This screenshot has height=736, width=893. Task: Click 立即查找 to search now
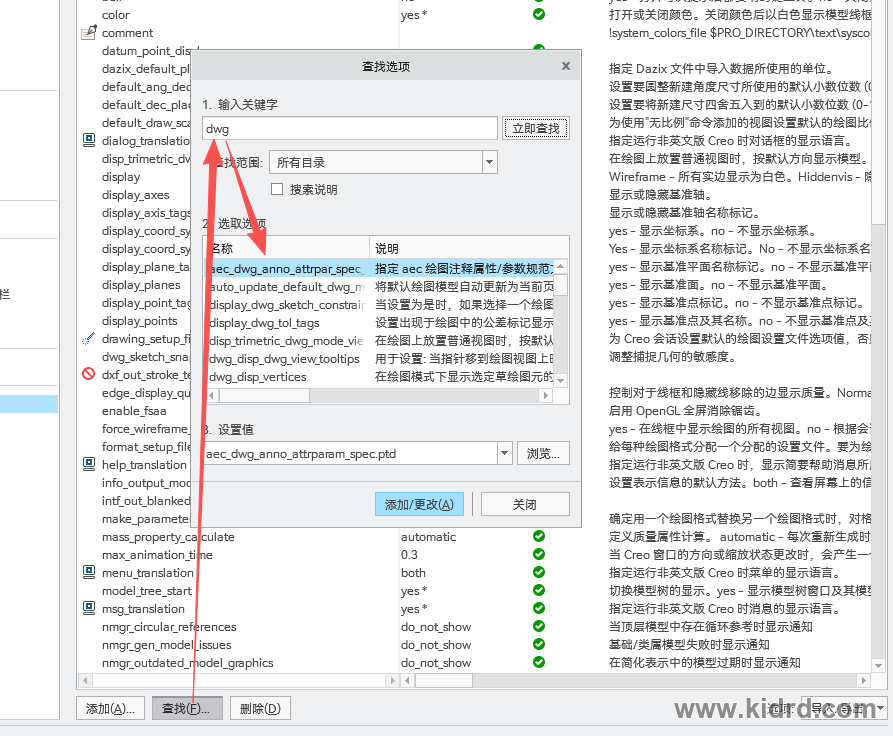pos(536,128)
